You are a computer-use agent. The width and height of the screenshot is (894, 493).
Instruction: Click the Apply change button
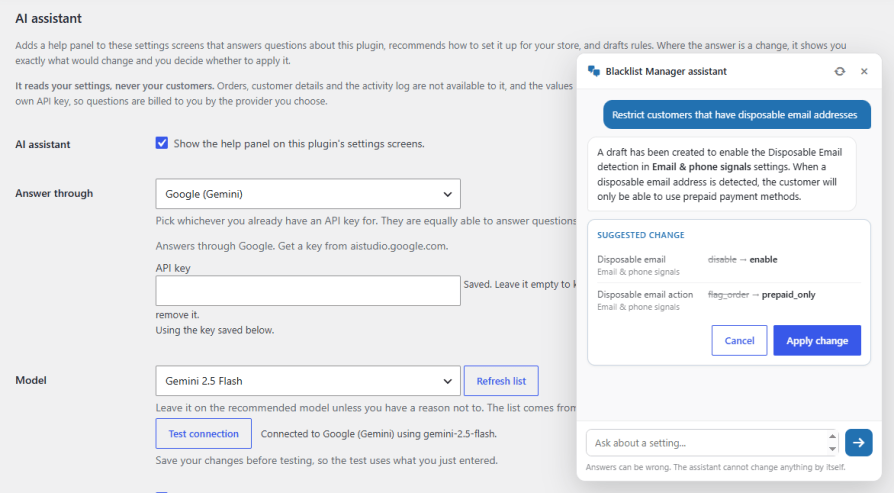point(817,340)
